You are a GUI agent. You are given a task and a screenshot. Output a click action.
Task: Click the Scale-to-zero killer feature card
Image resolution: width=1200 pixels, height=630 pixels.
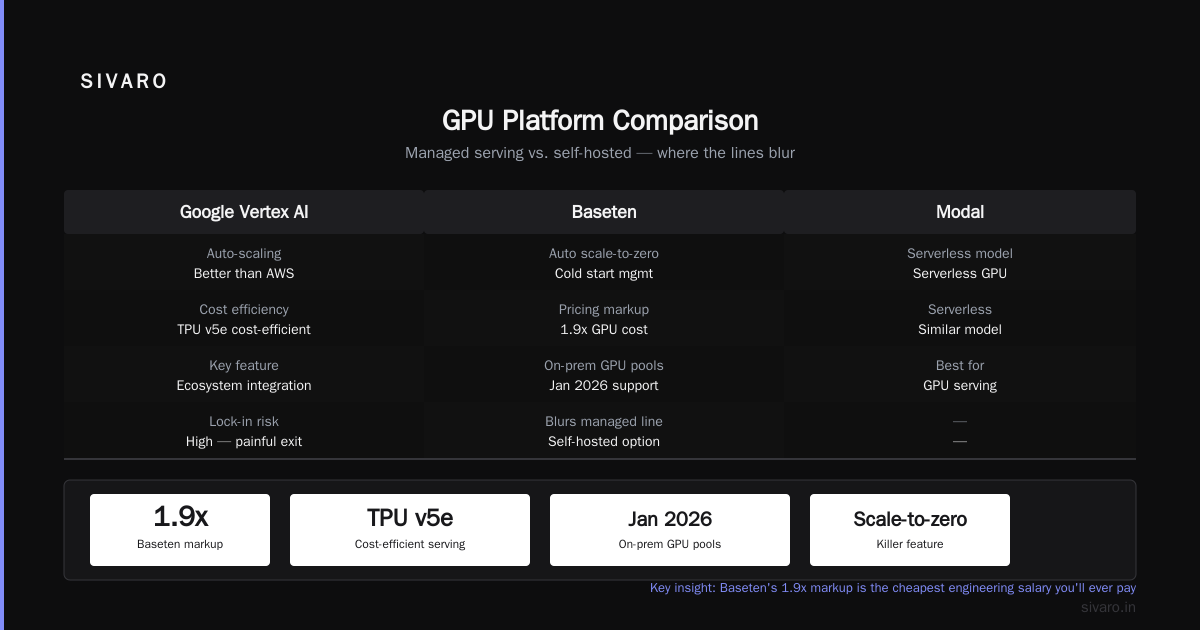910,530
